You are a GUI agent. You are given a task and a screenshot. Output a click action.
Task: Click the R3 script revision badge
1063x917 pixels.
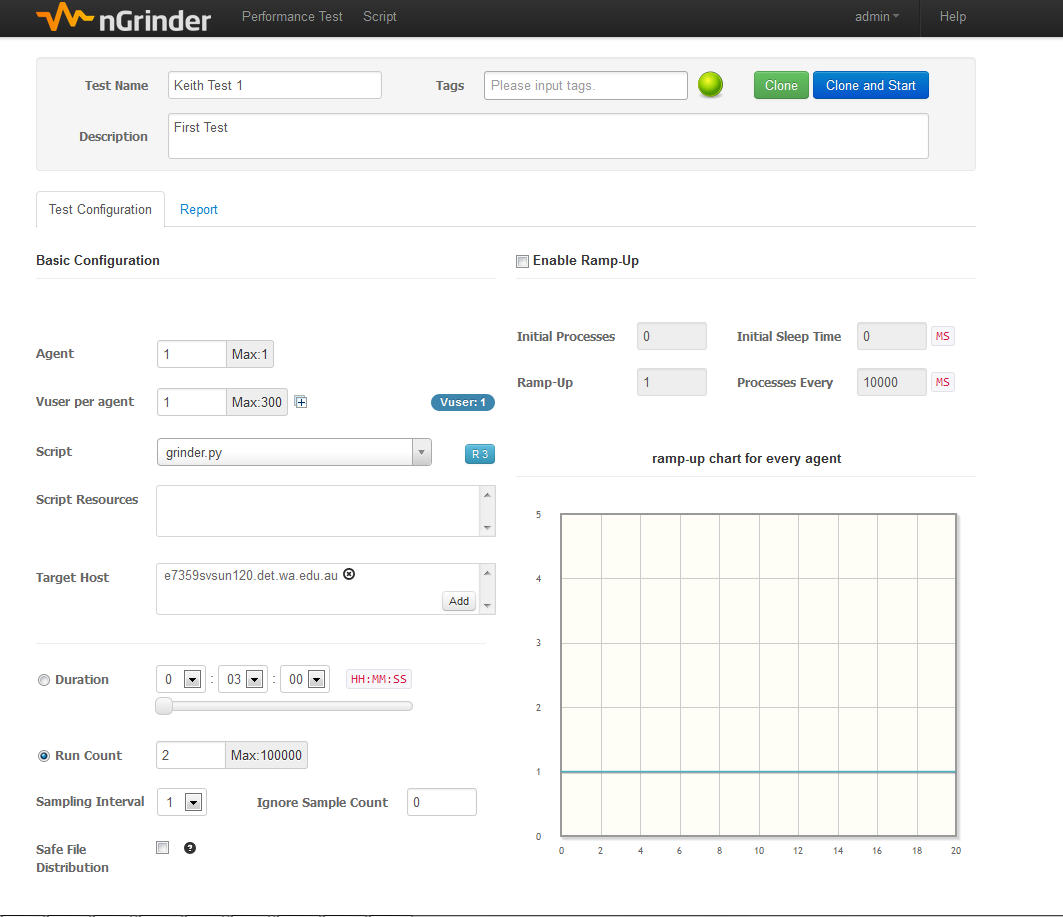[x=479, y=455]
